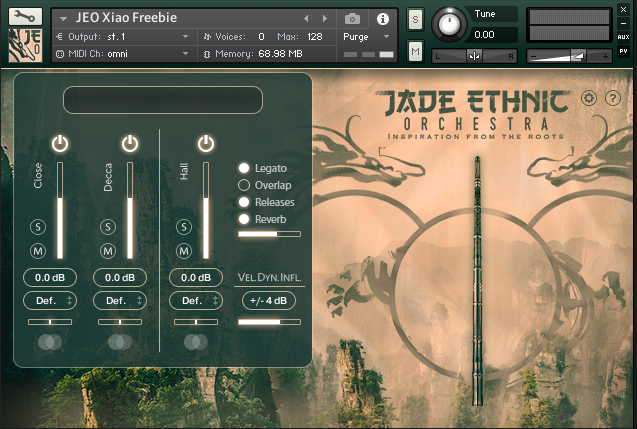Open the help question mark icon

(x=613, y=98)
